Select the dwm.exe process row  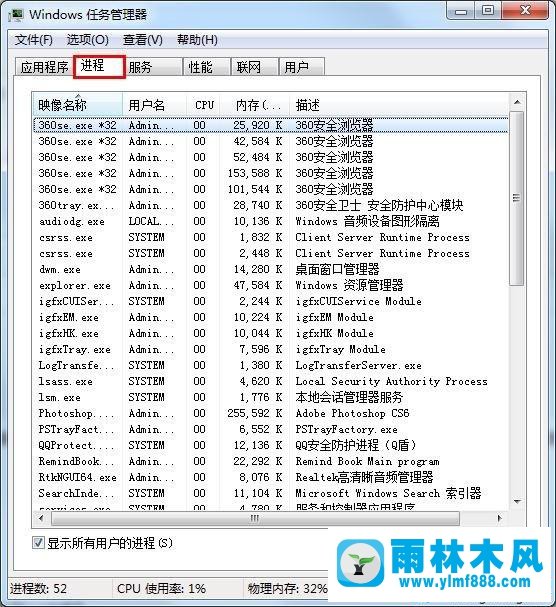(271, 269)
